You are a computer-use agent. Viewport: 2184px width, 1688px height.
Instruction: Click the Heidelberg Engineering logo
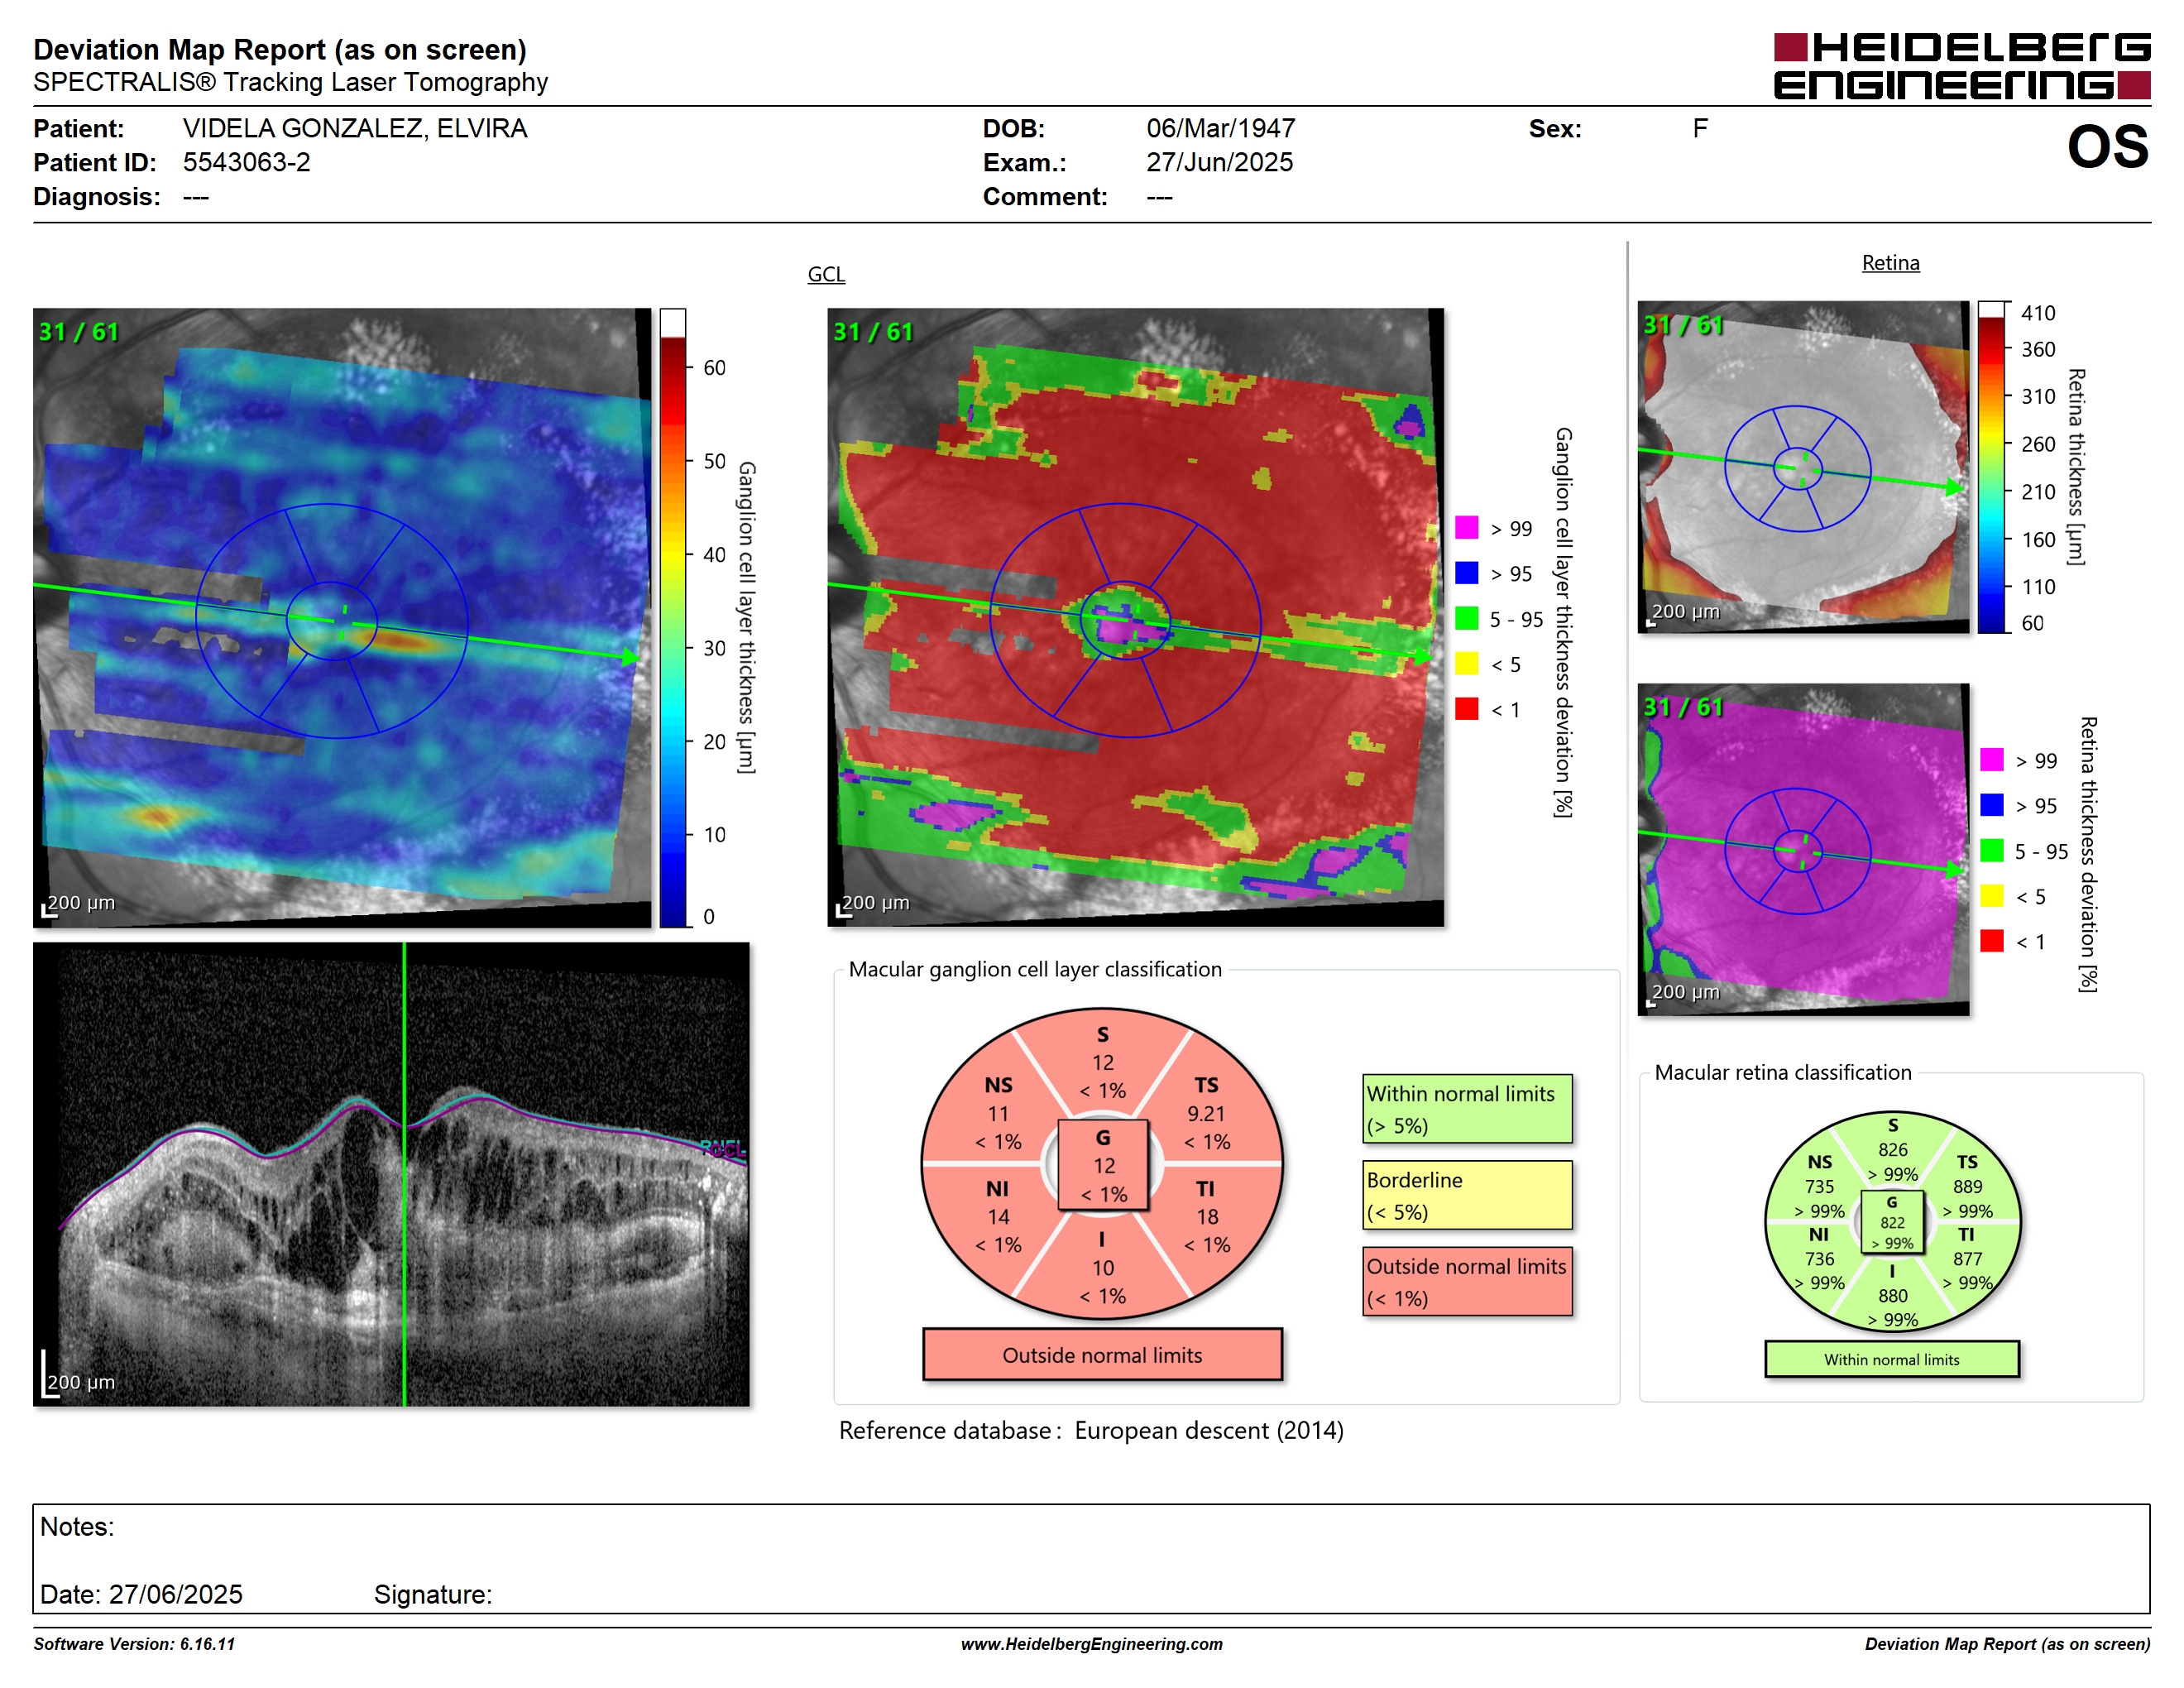[x=1961, y=67]
